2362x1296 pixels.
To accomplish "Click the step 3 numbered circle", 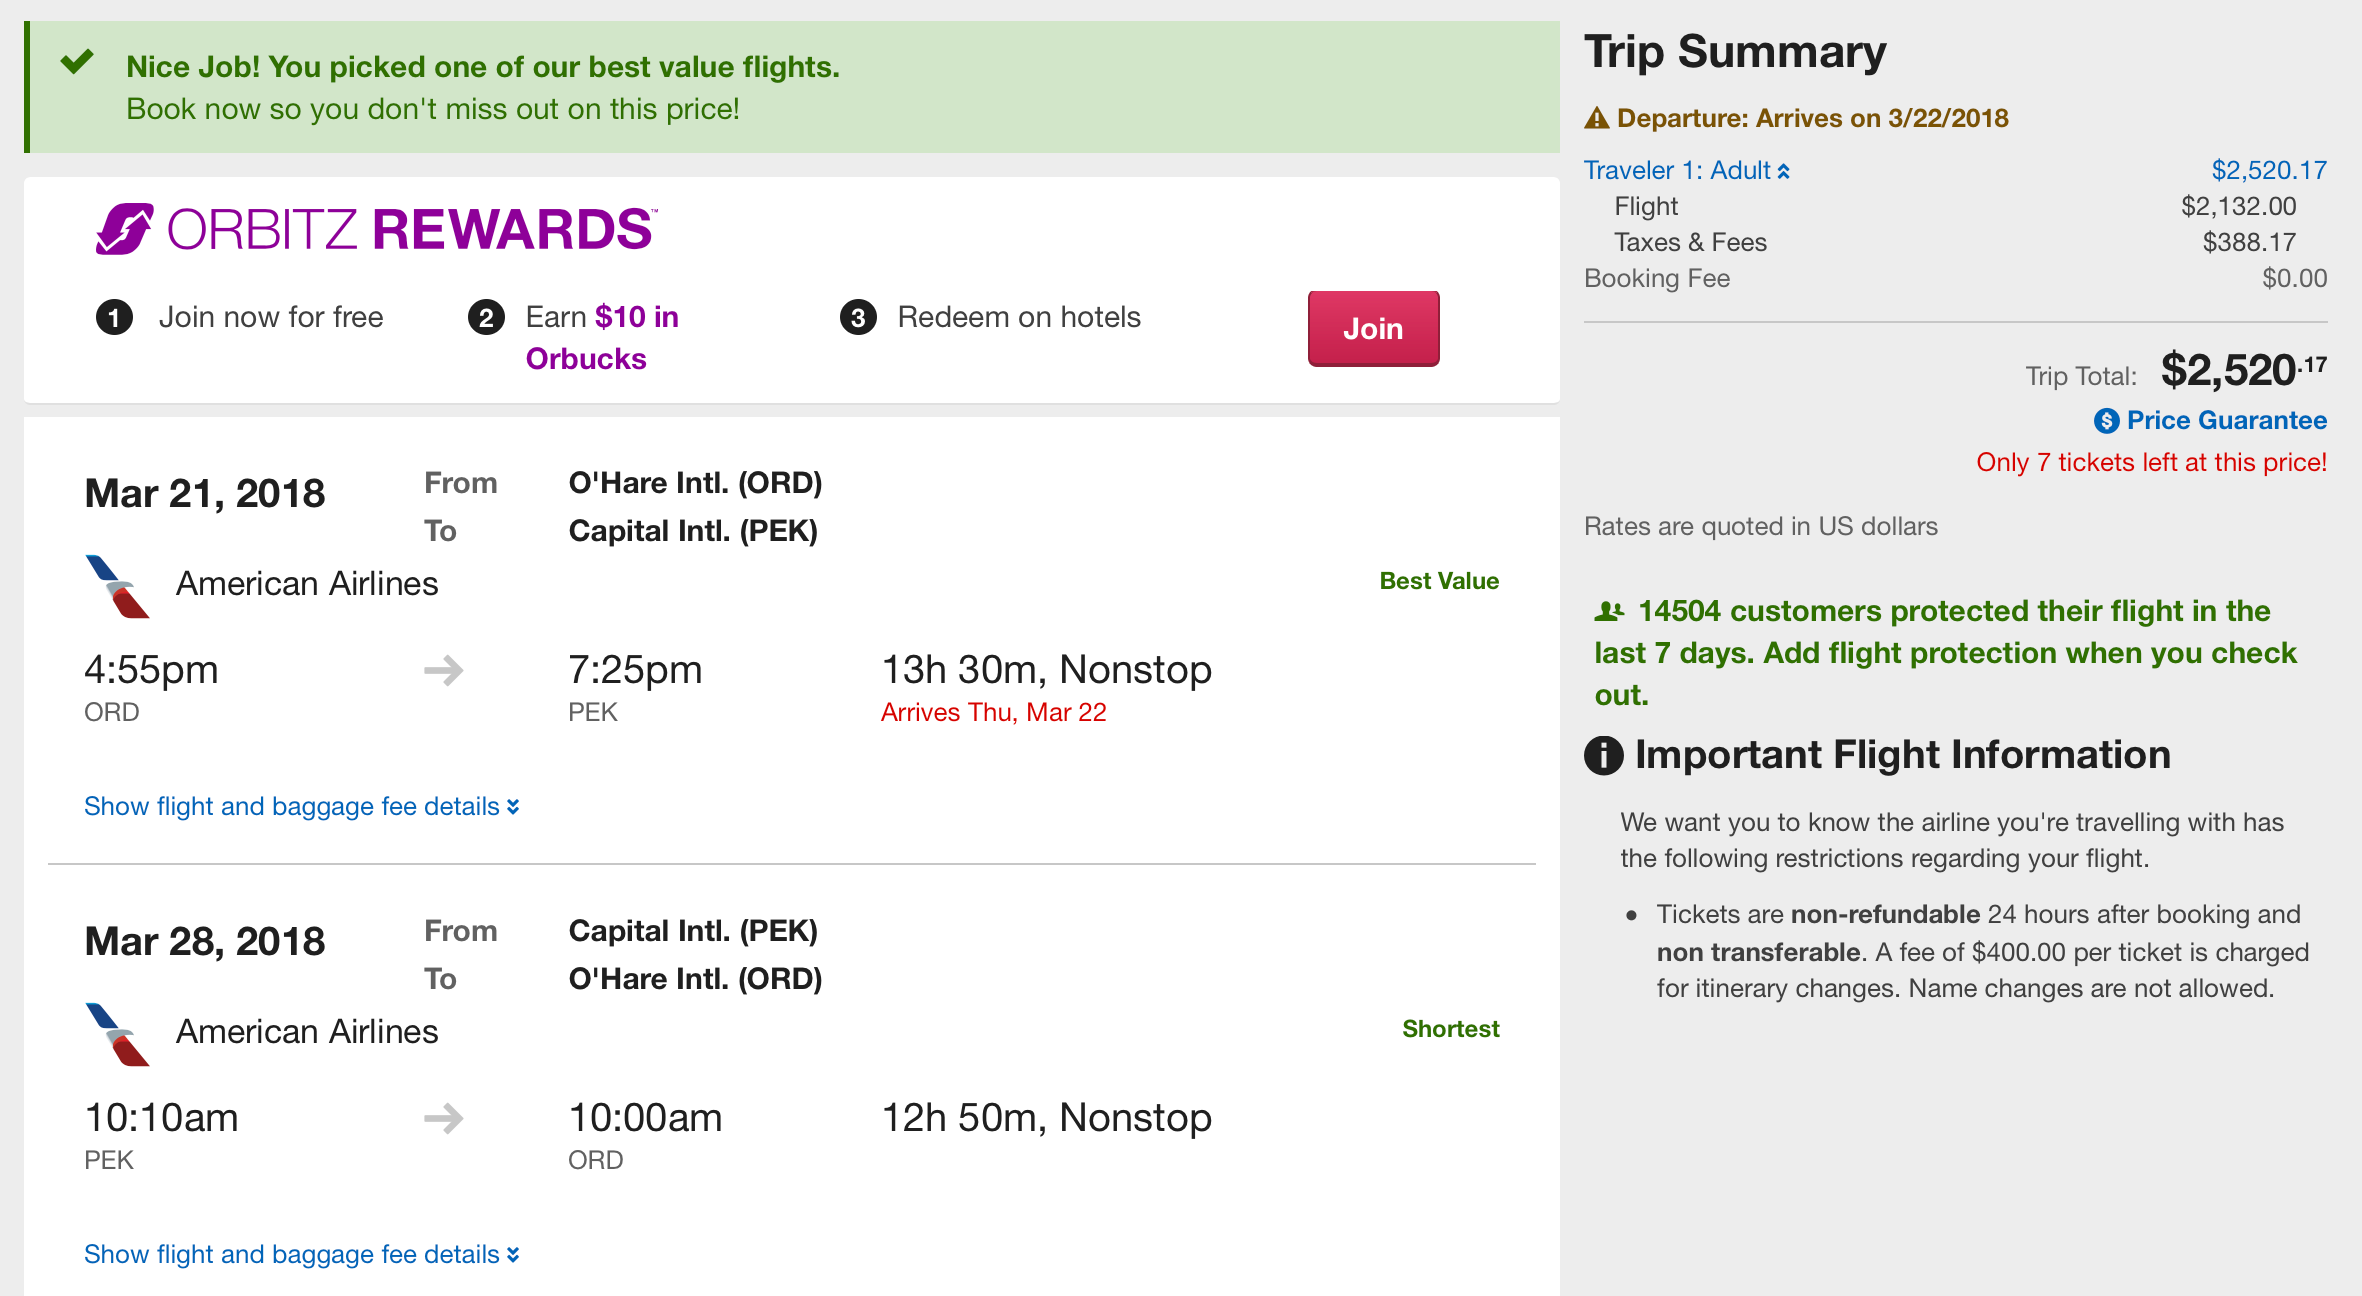I will click(x=858, y=318).
